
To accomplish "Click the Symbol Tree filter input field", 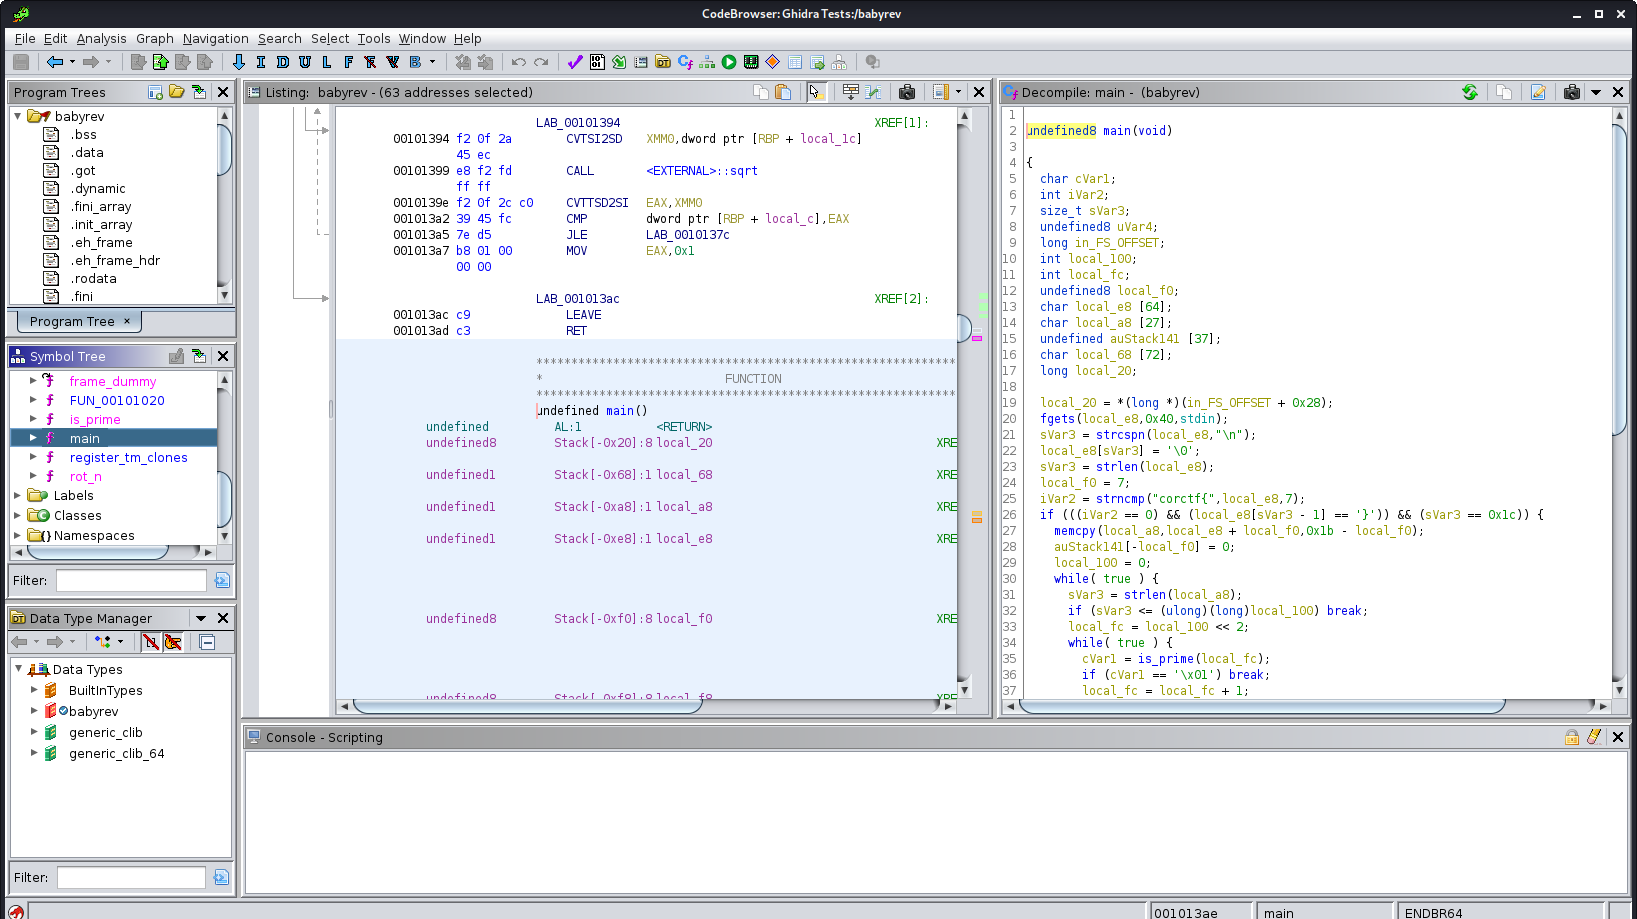I will click(x=131, y=580).
